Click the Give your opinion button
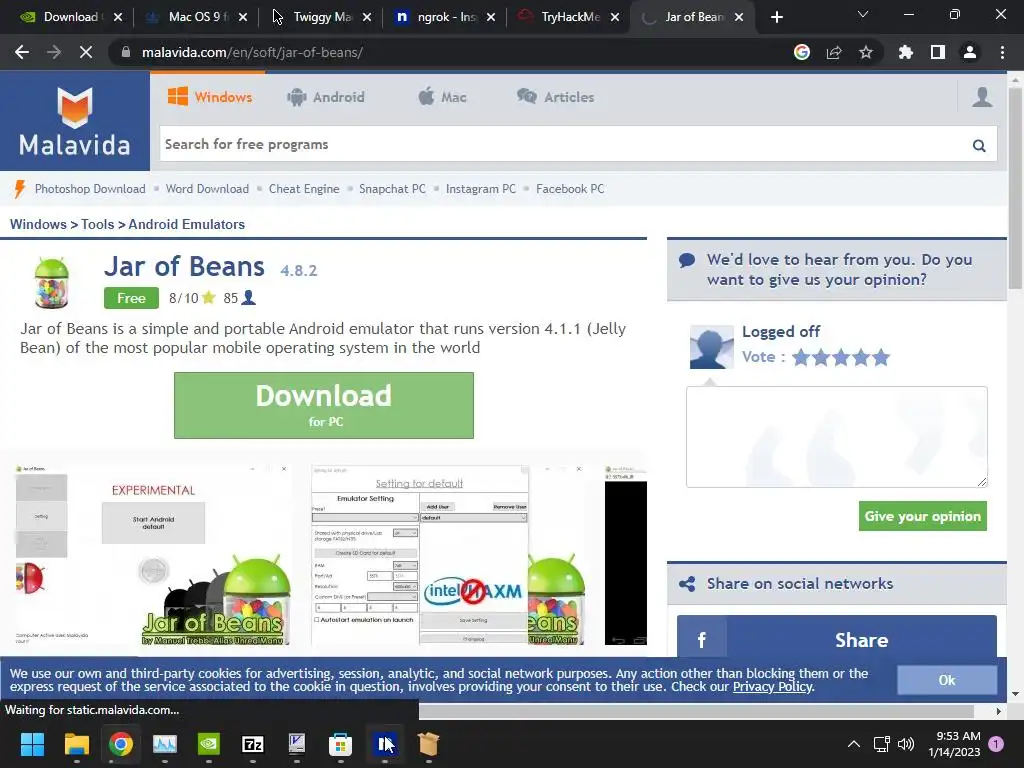 (x=923, y=516)
